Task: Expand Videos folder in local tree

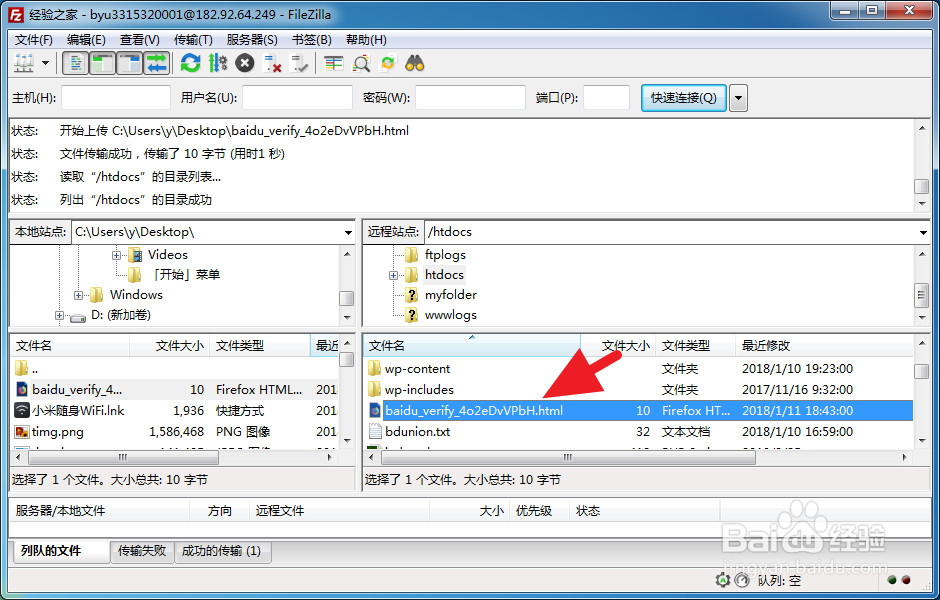Action: pyautogui.click(x=116, y=255)
